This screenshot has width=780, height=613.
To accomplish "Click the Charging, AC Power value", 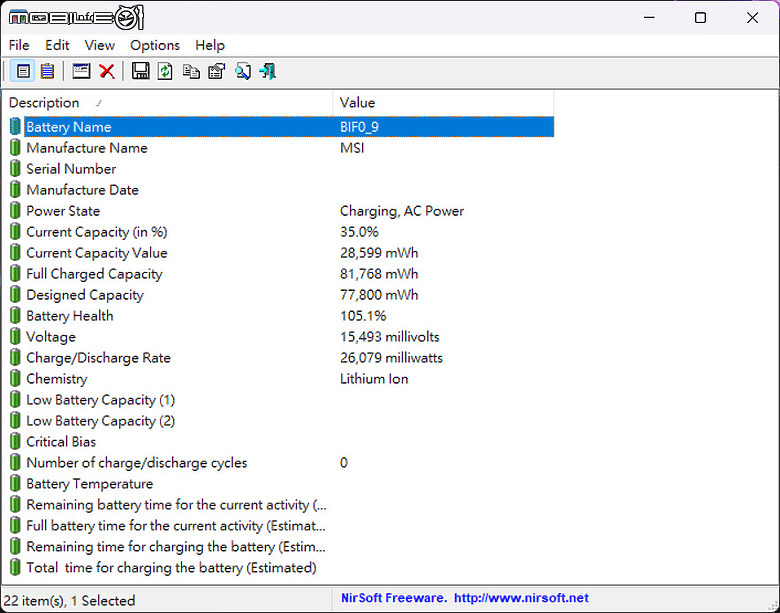I will (402, 211).
